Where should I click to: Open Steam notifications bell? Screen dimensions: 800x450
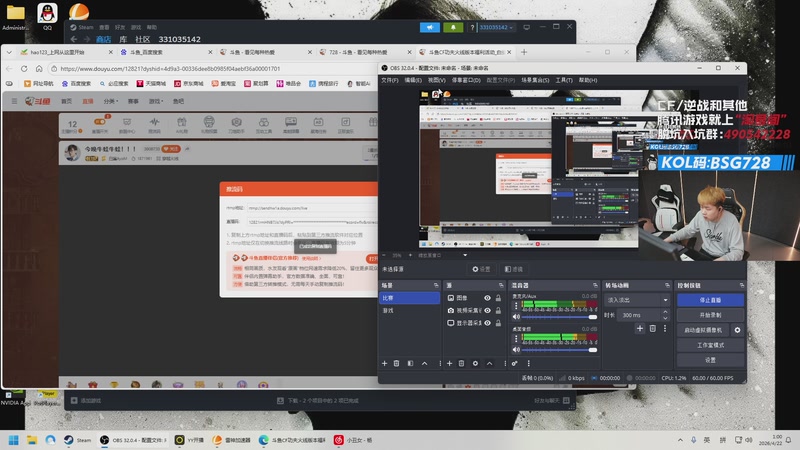click(x=453, y=27)
